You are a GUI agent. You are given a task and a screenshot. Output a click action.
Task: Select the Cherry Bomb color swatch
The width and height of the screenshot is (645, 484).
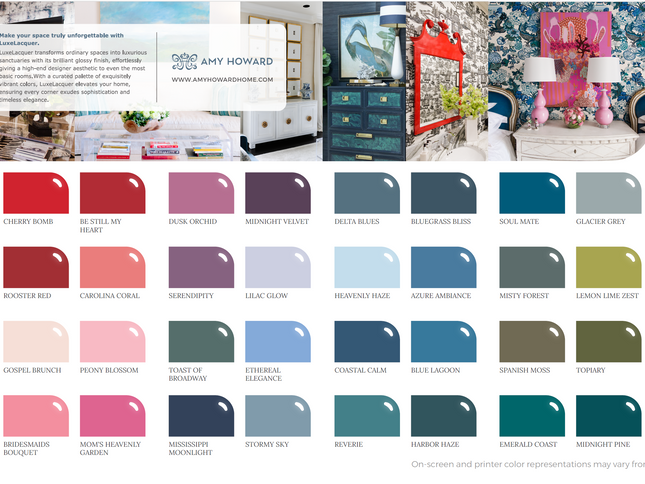point(36,193)
